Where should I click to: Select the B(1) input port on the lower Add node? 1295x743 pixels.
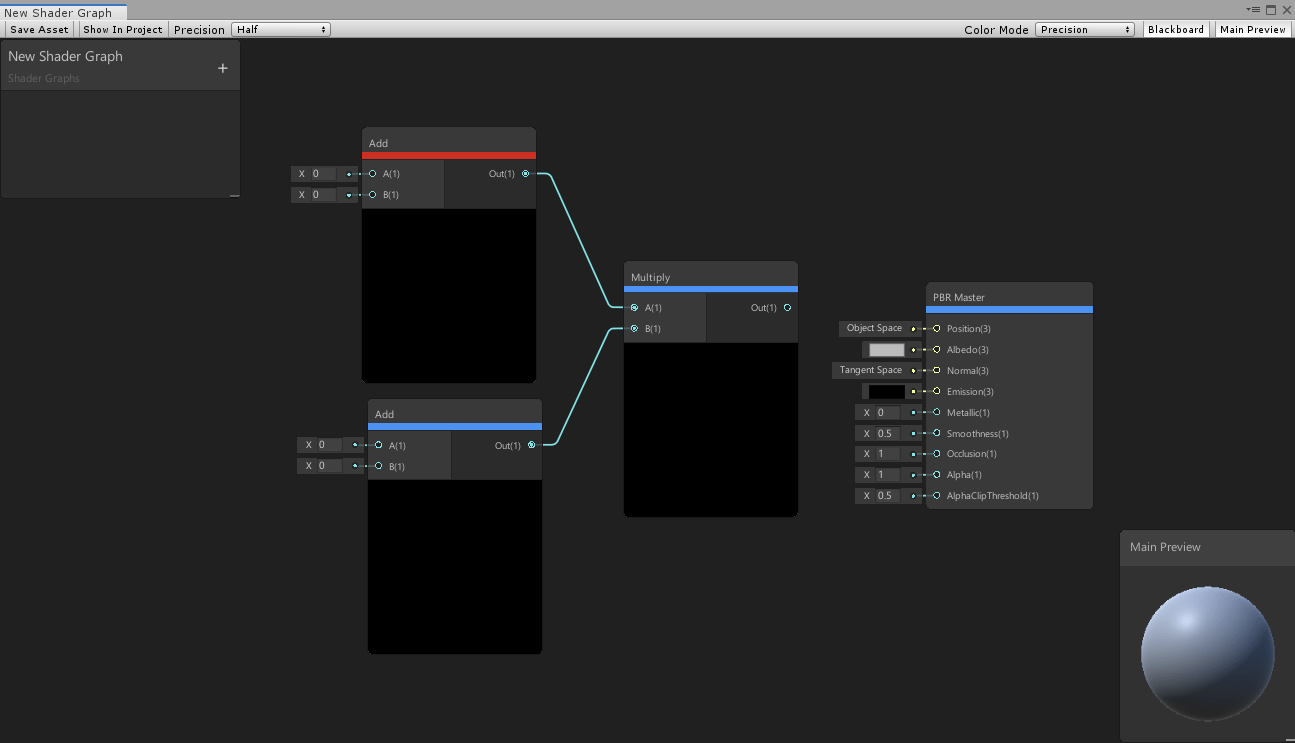[x=378, y=466]
